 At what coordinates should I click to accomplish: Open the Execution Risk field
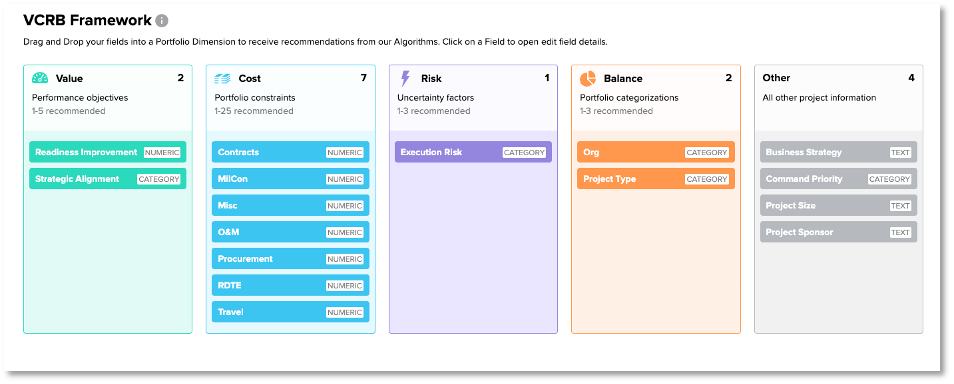(x=473, y=152)
